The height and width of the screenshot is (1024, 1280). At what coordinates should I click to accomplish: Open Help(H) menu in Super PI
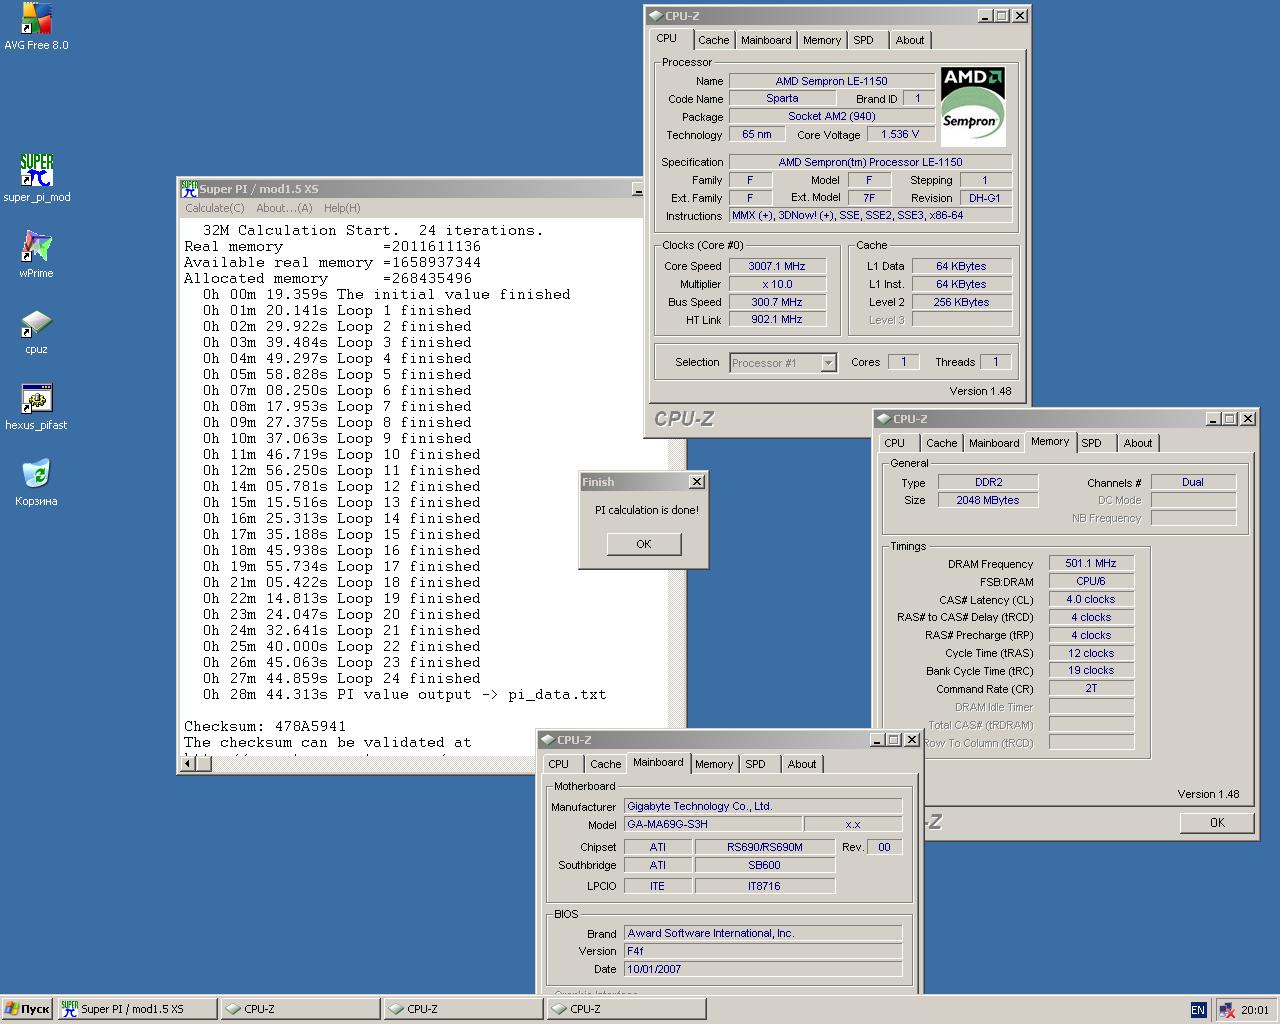tap(342, 208)
